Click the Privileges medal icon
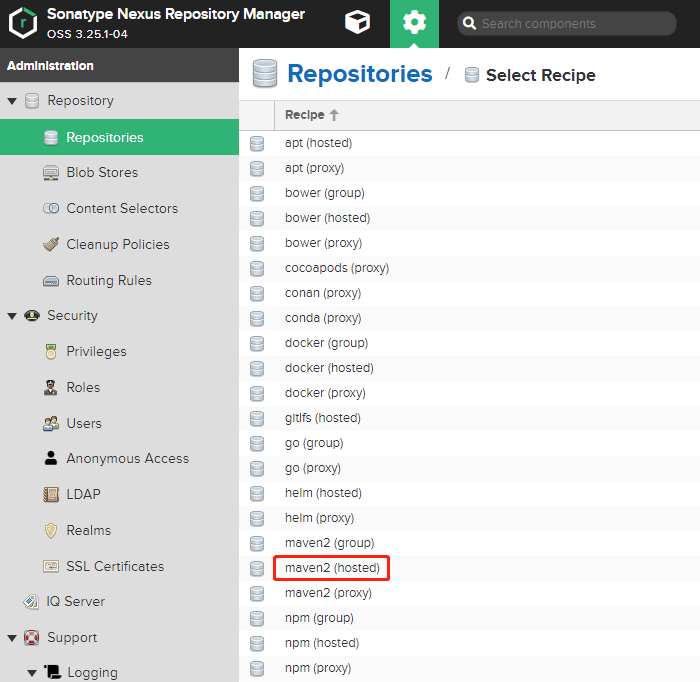The image size is (700, 682). tap(51, 352)
